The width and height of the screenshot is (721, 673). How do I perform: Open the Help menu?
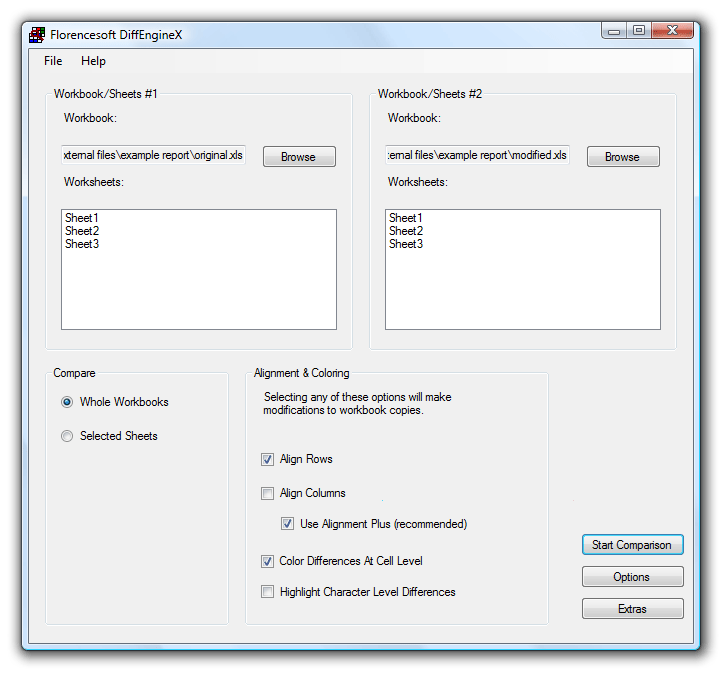click(93, 61)
